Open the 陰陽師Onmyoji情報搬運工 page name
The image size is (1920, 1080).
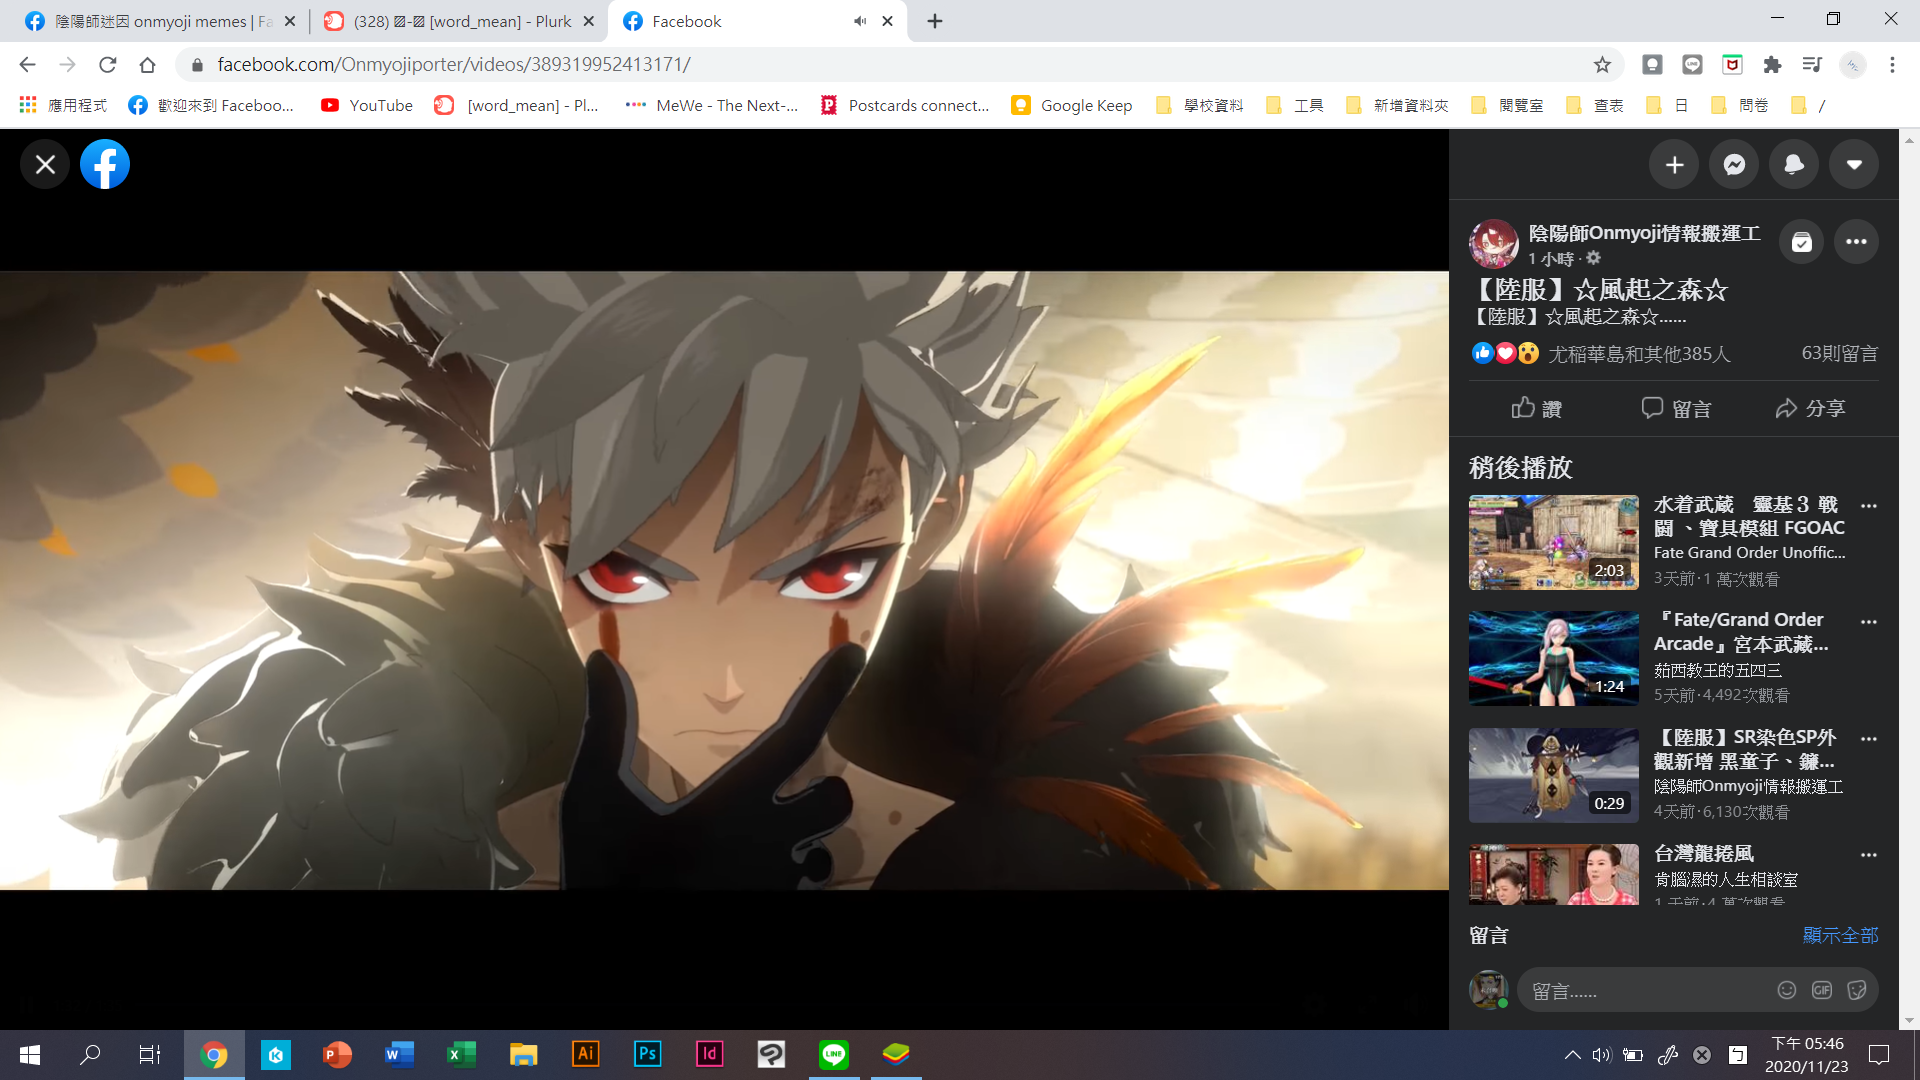[x=1645, y=233]
